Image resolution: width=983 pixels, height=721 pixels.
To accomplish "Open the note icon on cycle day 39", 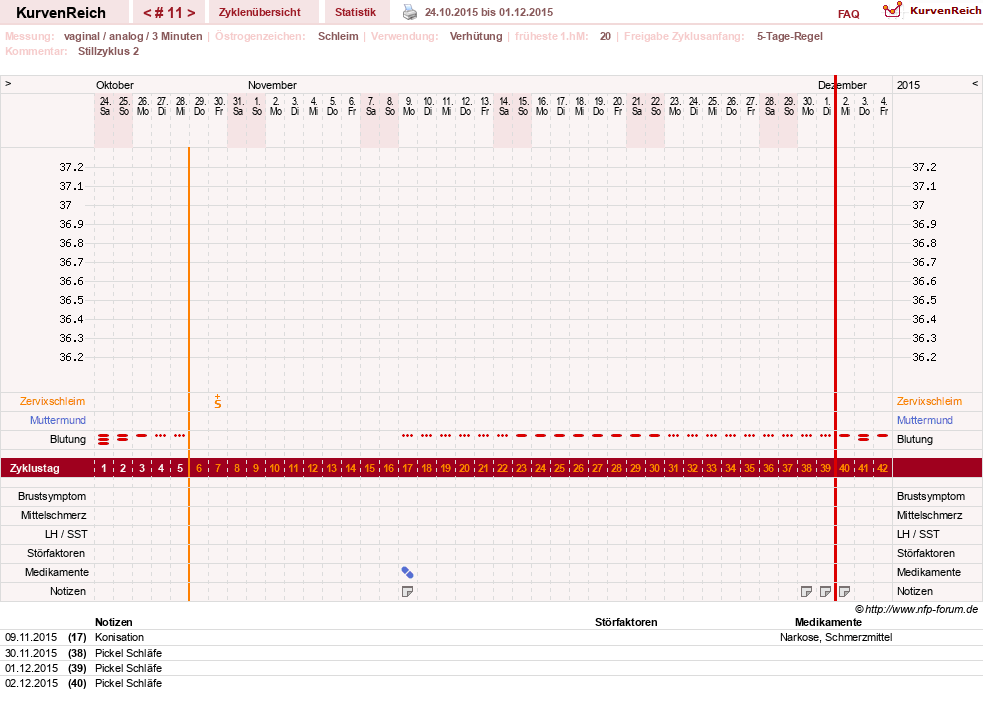I will [826, 591].
